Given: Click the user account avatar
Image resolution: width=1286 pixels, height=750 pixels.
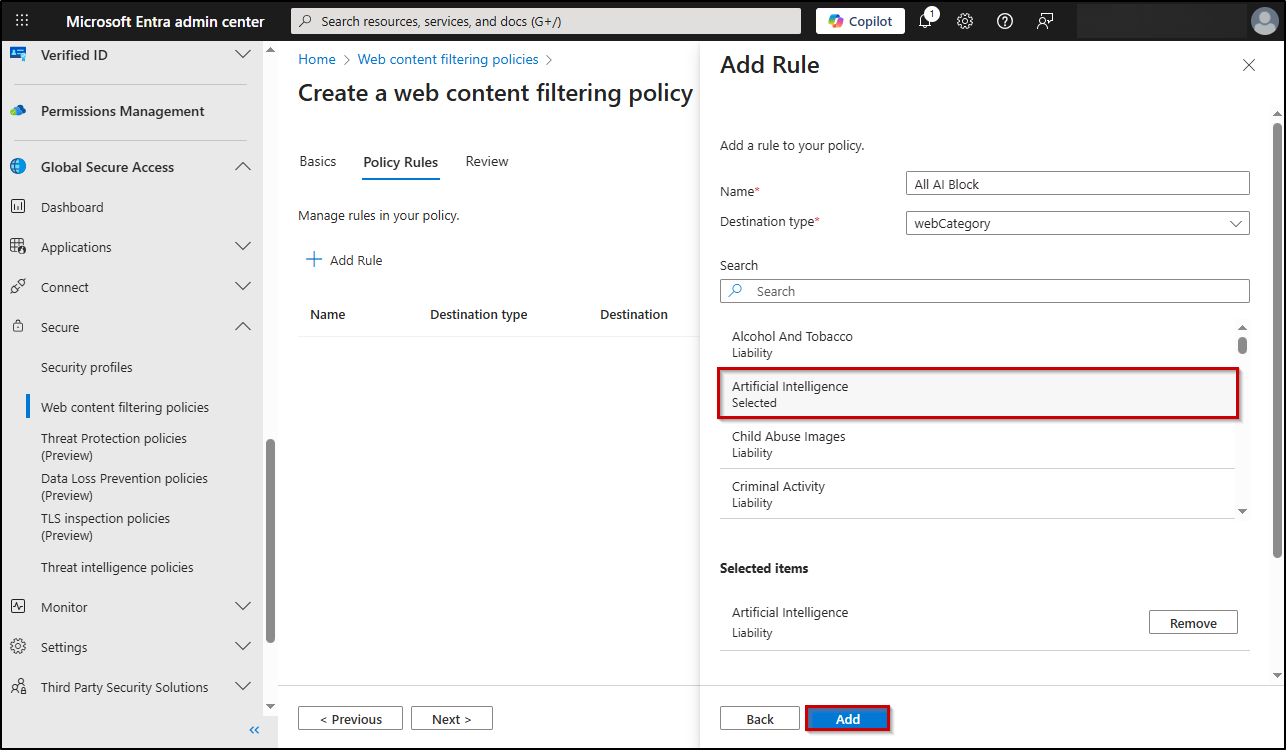Looking at the screenshot, I should [1264, 21].
